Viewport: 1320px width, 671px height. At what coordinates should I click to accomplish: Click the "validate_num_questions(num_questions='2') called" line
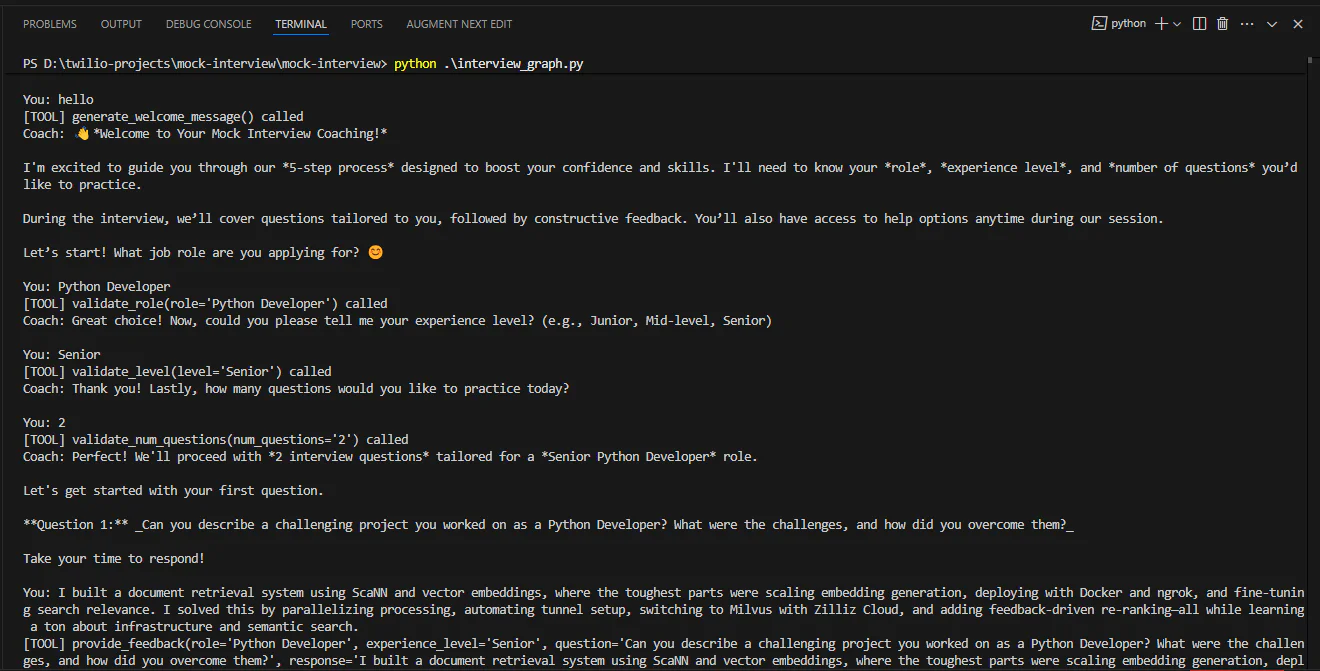(216, 439)
